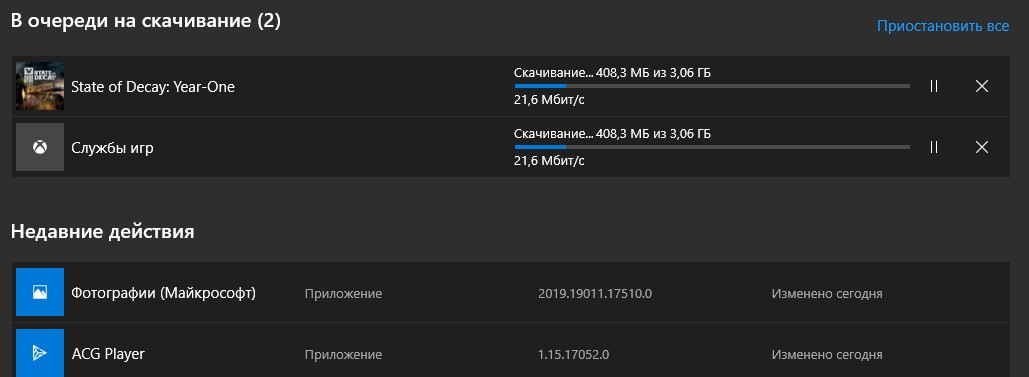
Task: Pause the State of Decay: Year-One download
Action: point(933,86)
